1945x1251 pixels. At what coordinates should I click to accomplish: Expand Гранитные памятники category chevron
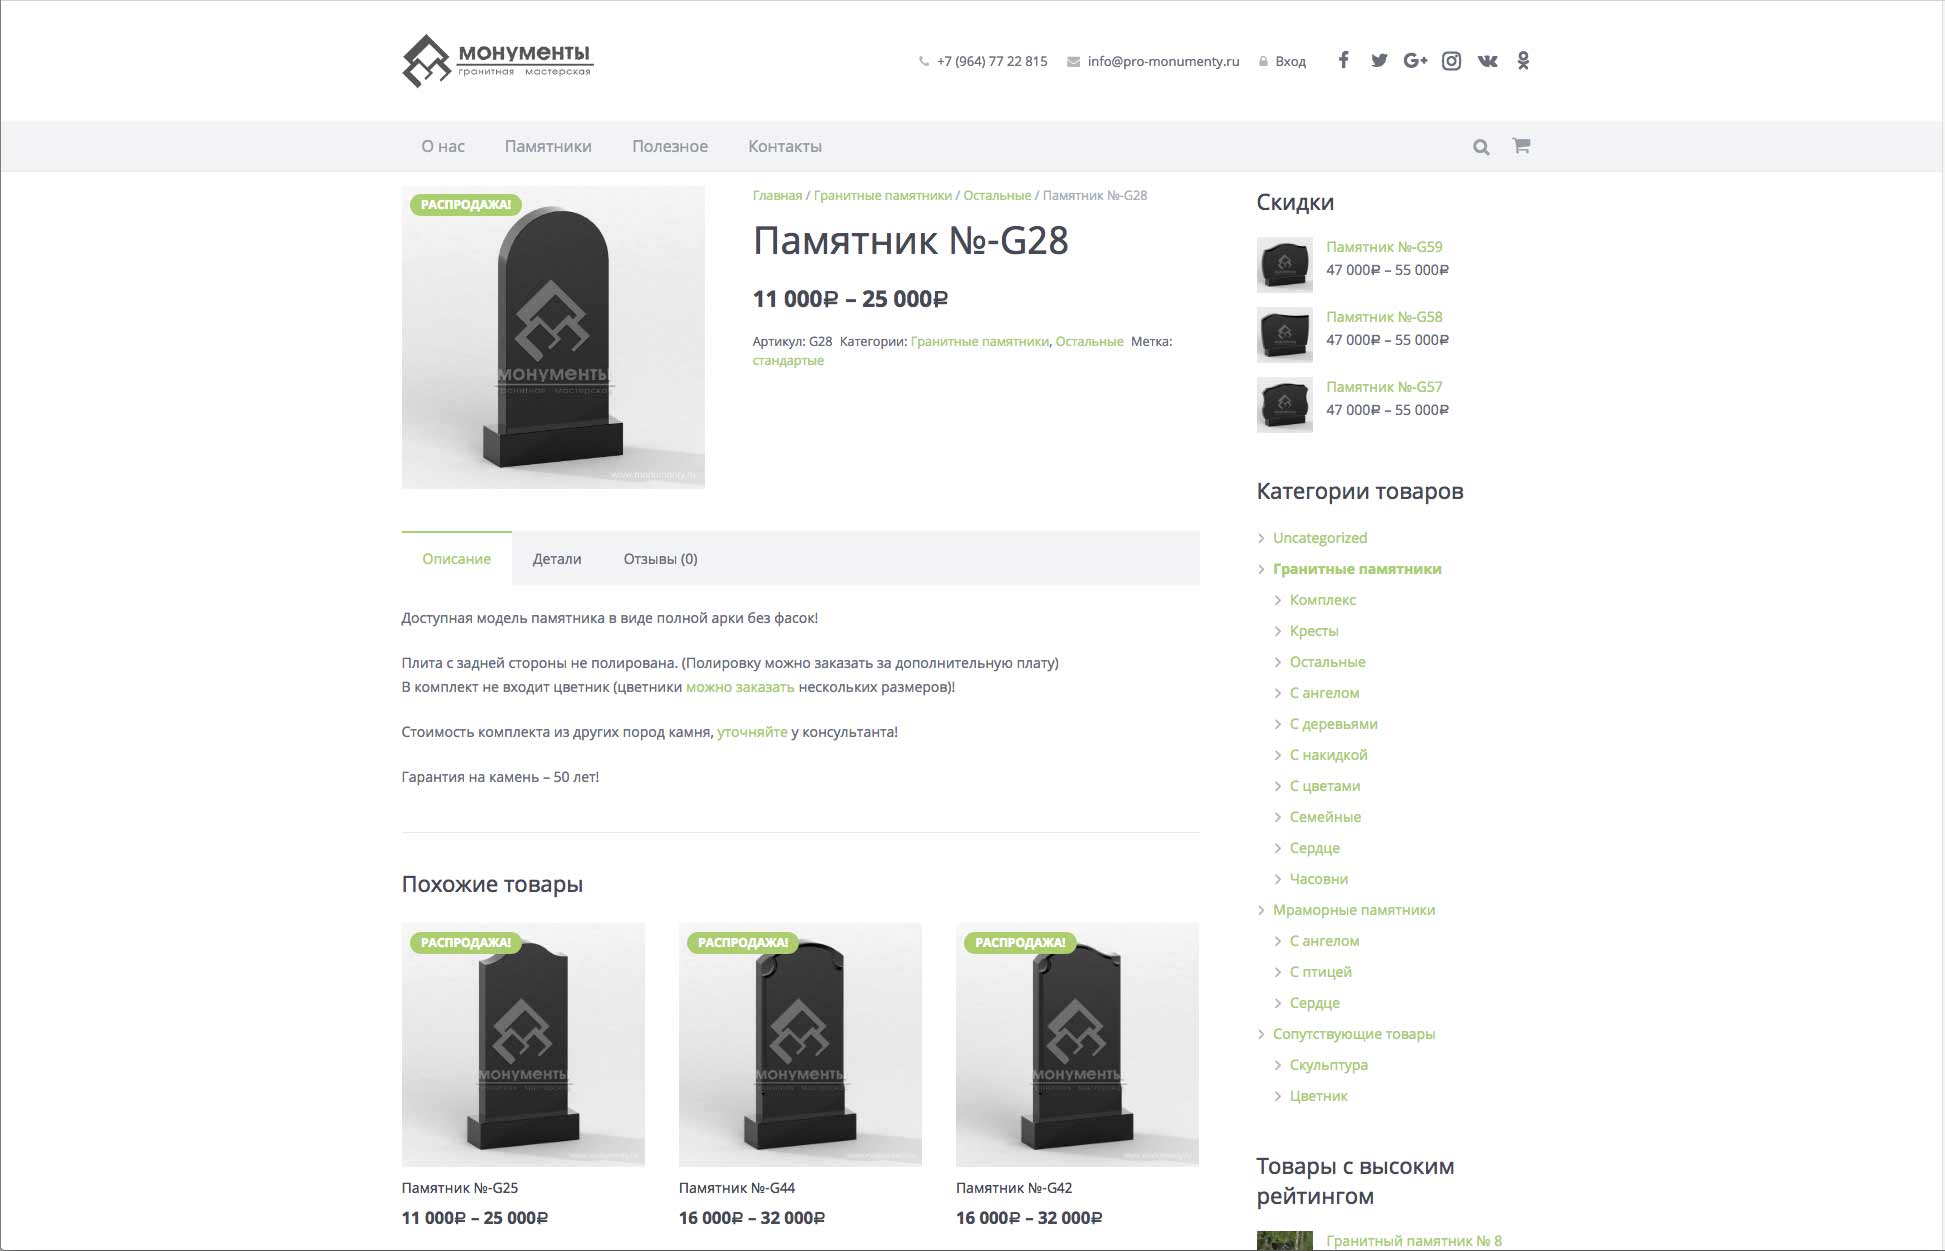coord(1261,569)
